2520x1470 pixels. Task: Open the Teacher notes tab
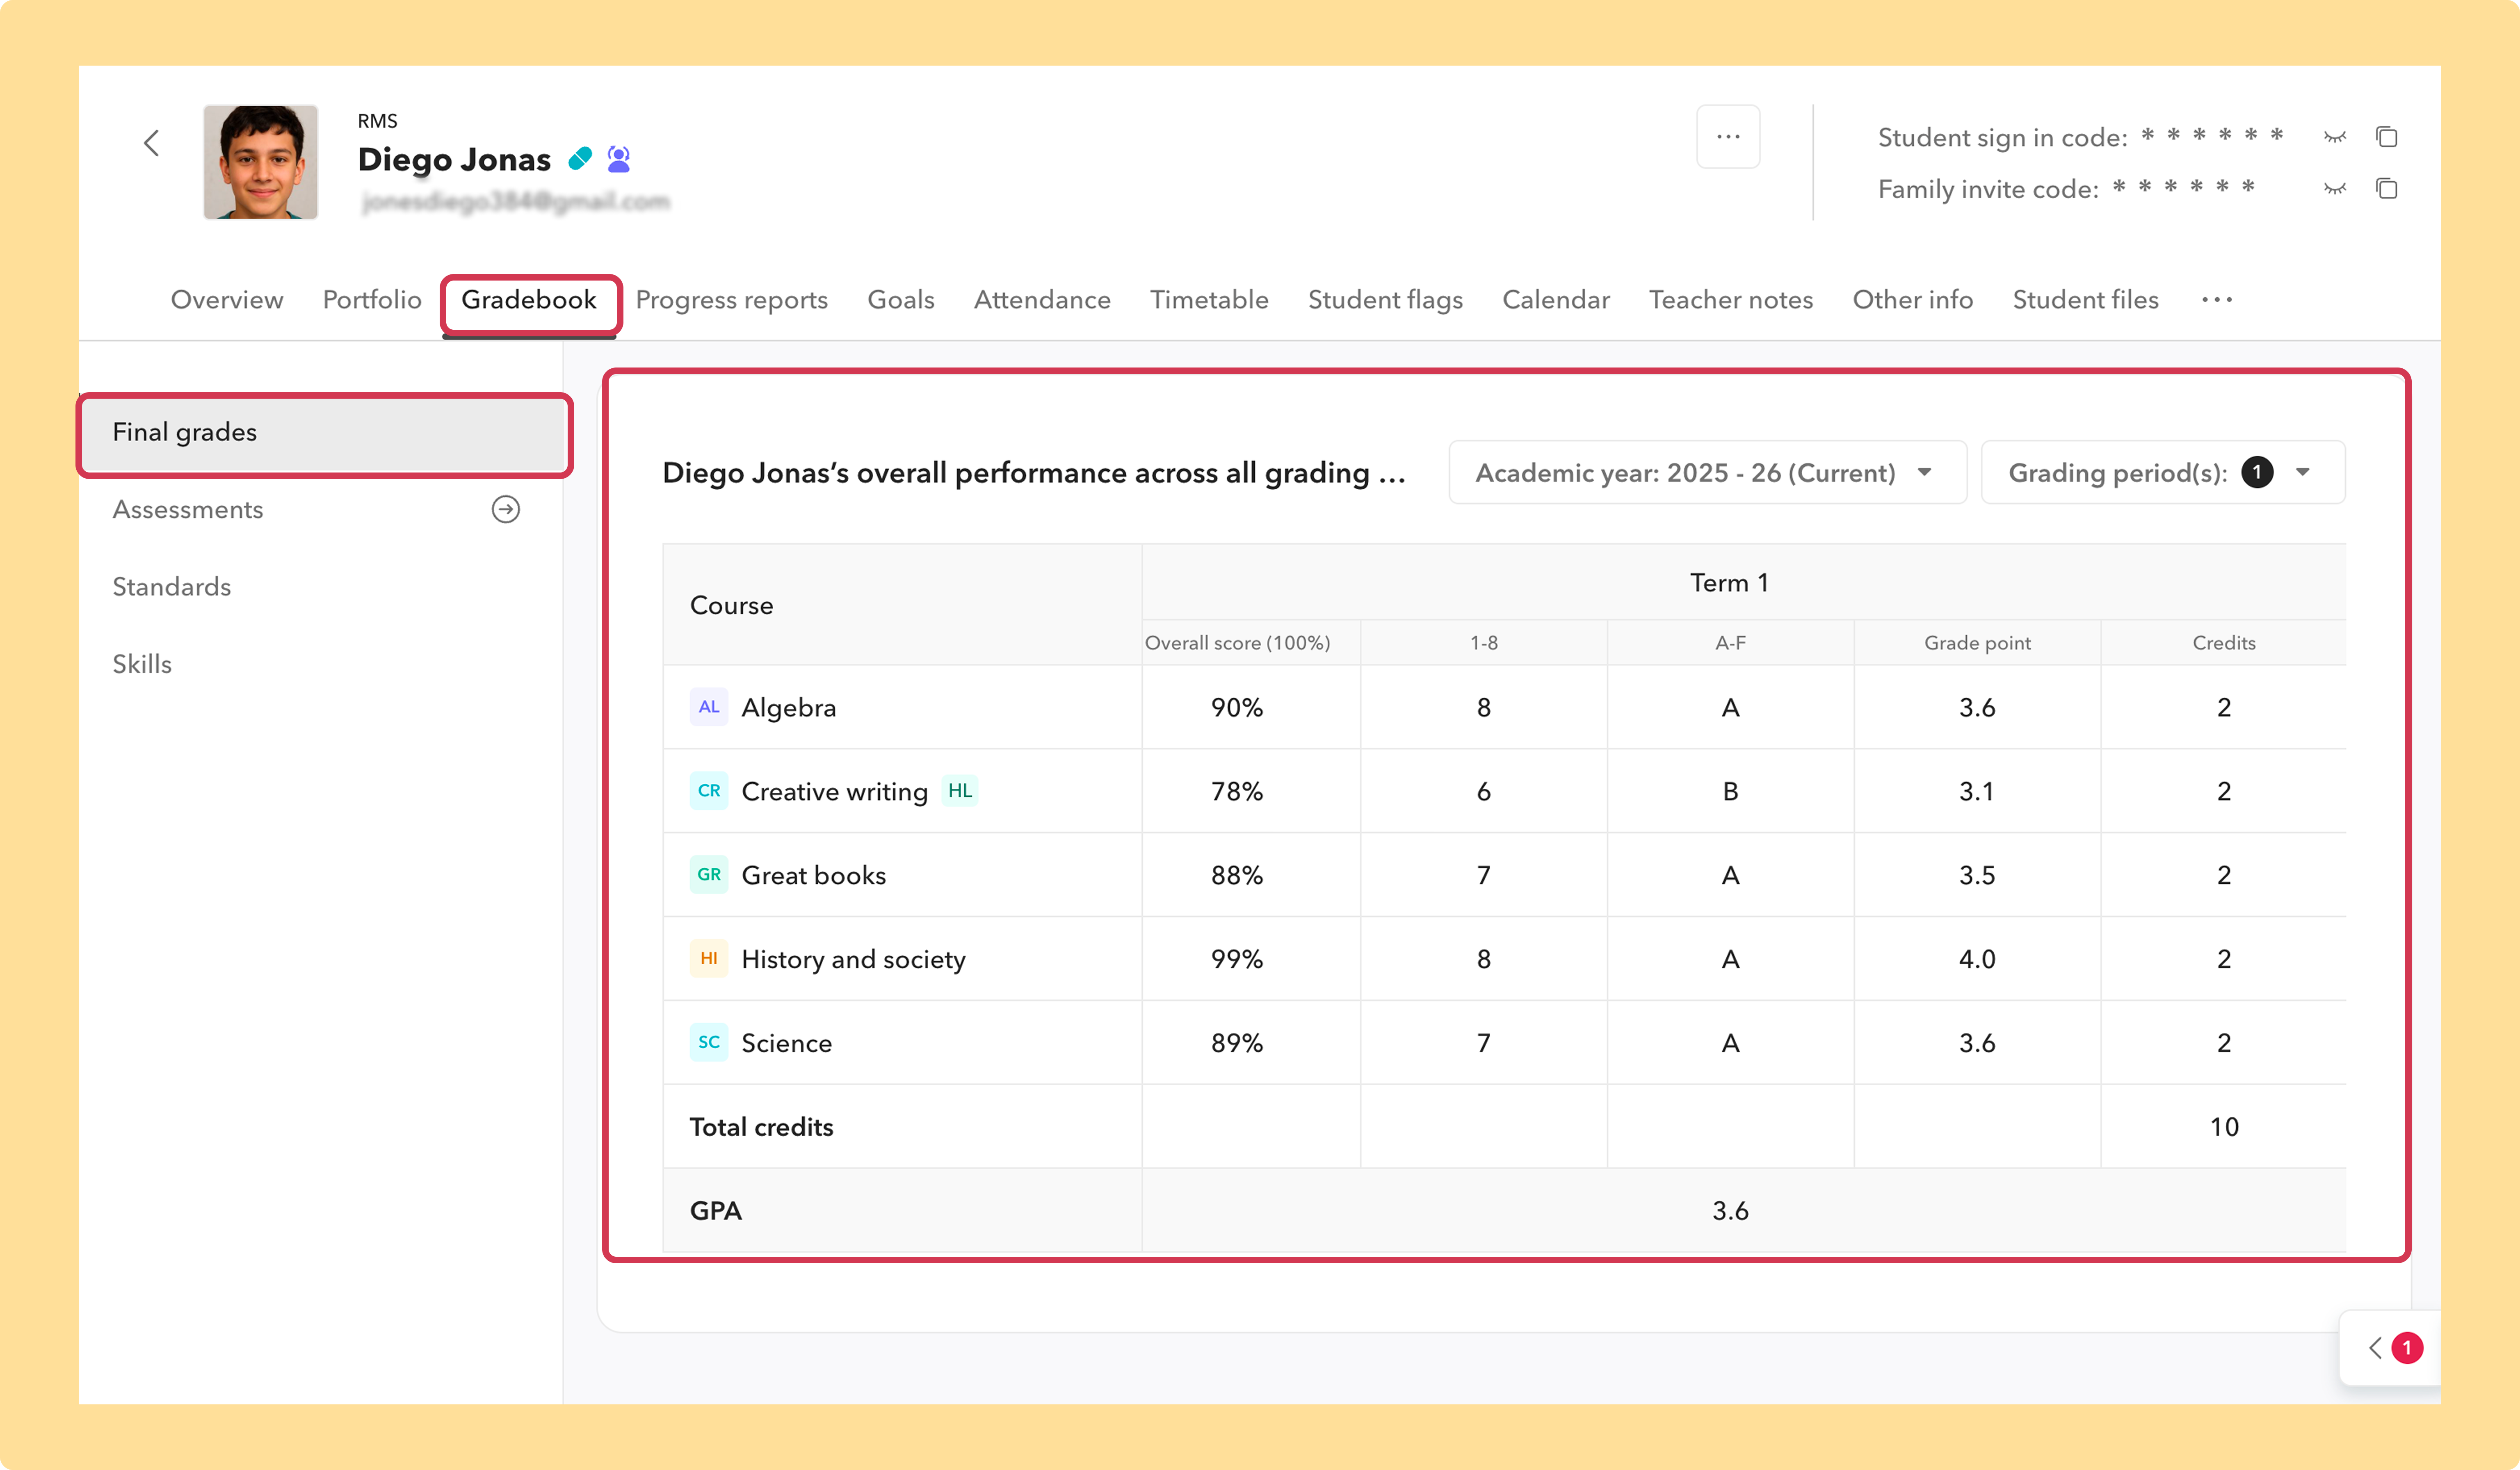(x=1731, y=300)
